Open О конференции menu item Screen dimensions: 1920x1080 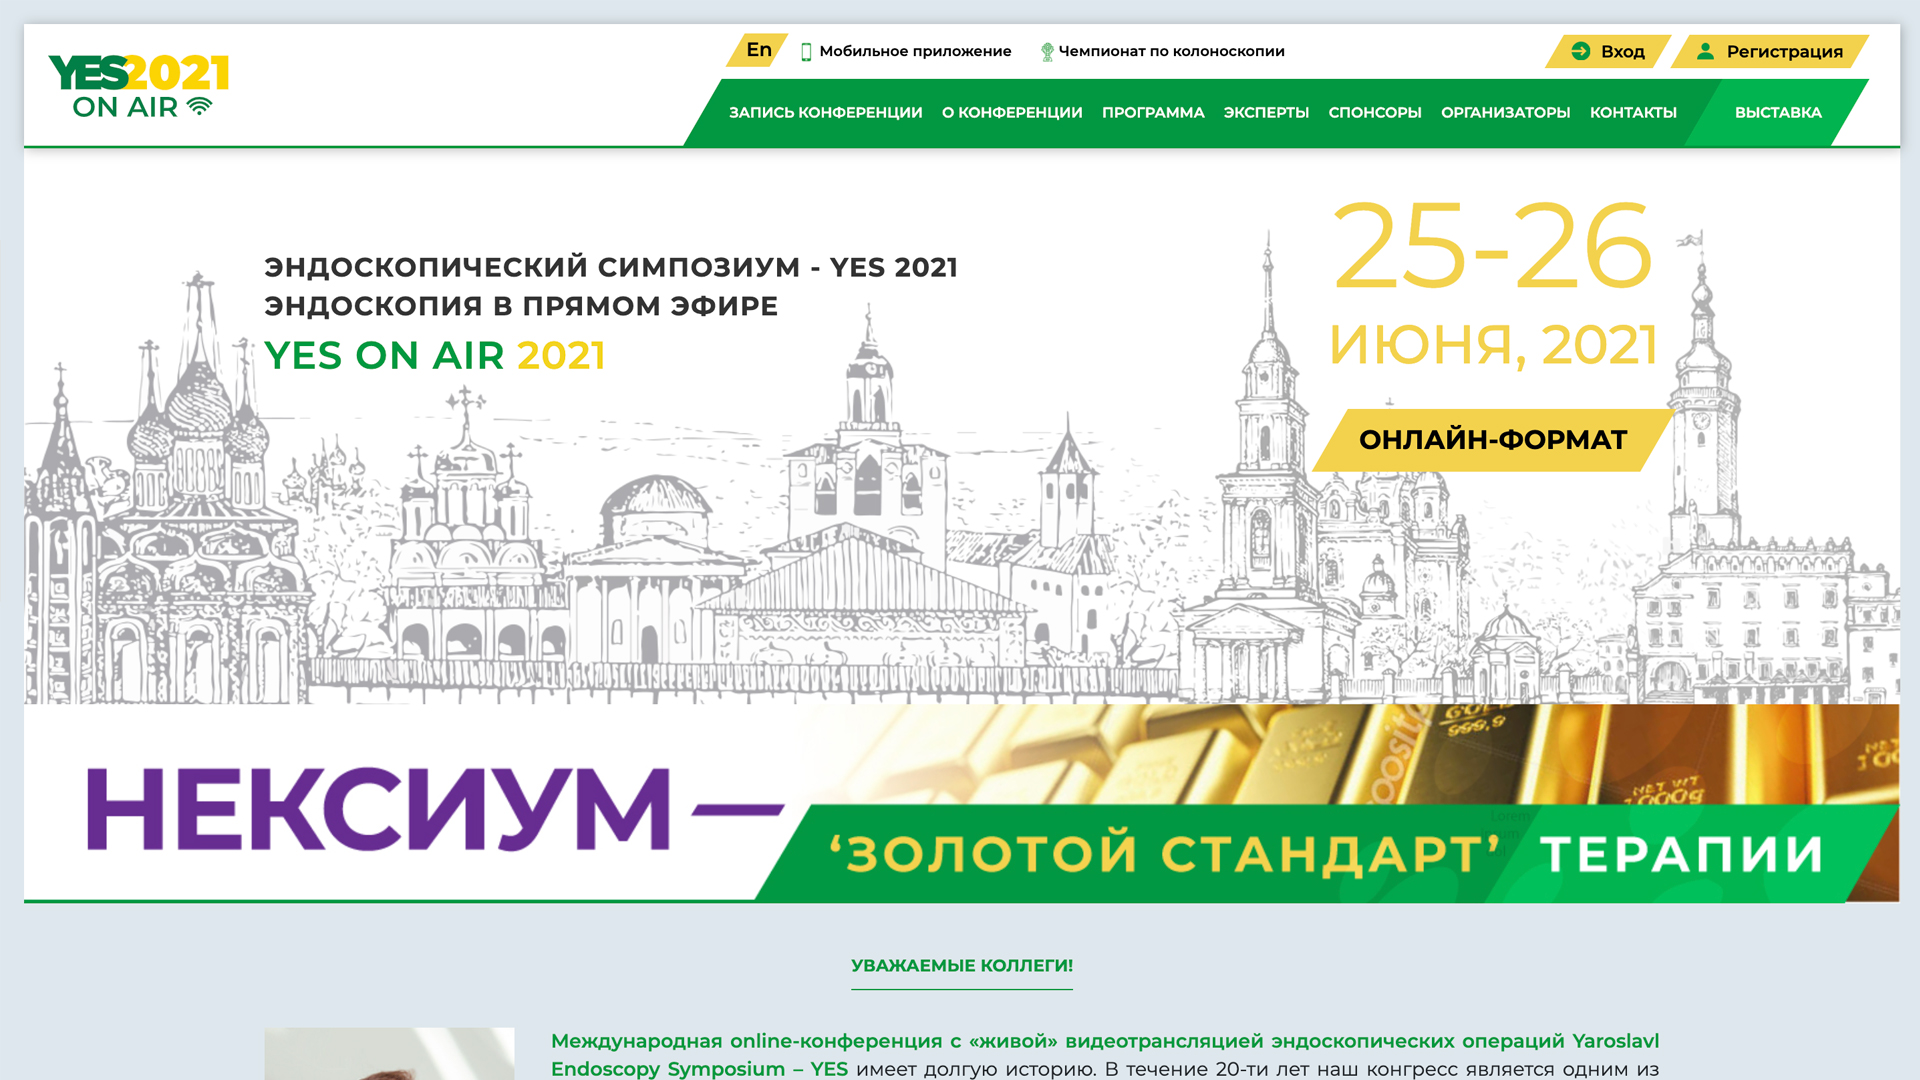coord(1011,113)
